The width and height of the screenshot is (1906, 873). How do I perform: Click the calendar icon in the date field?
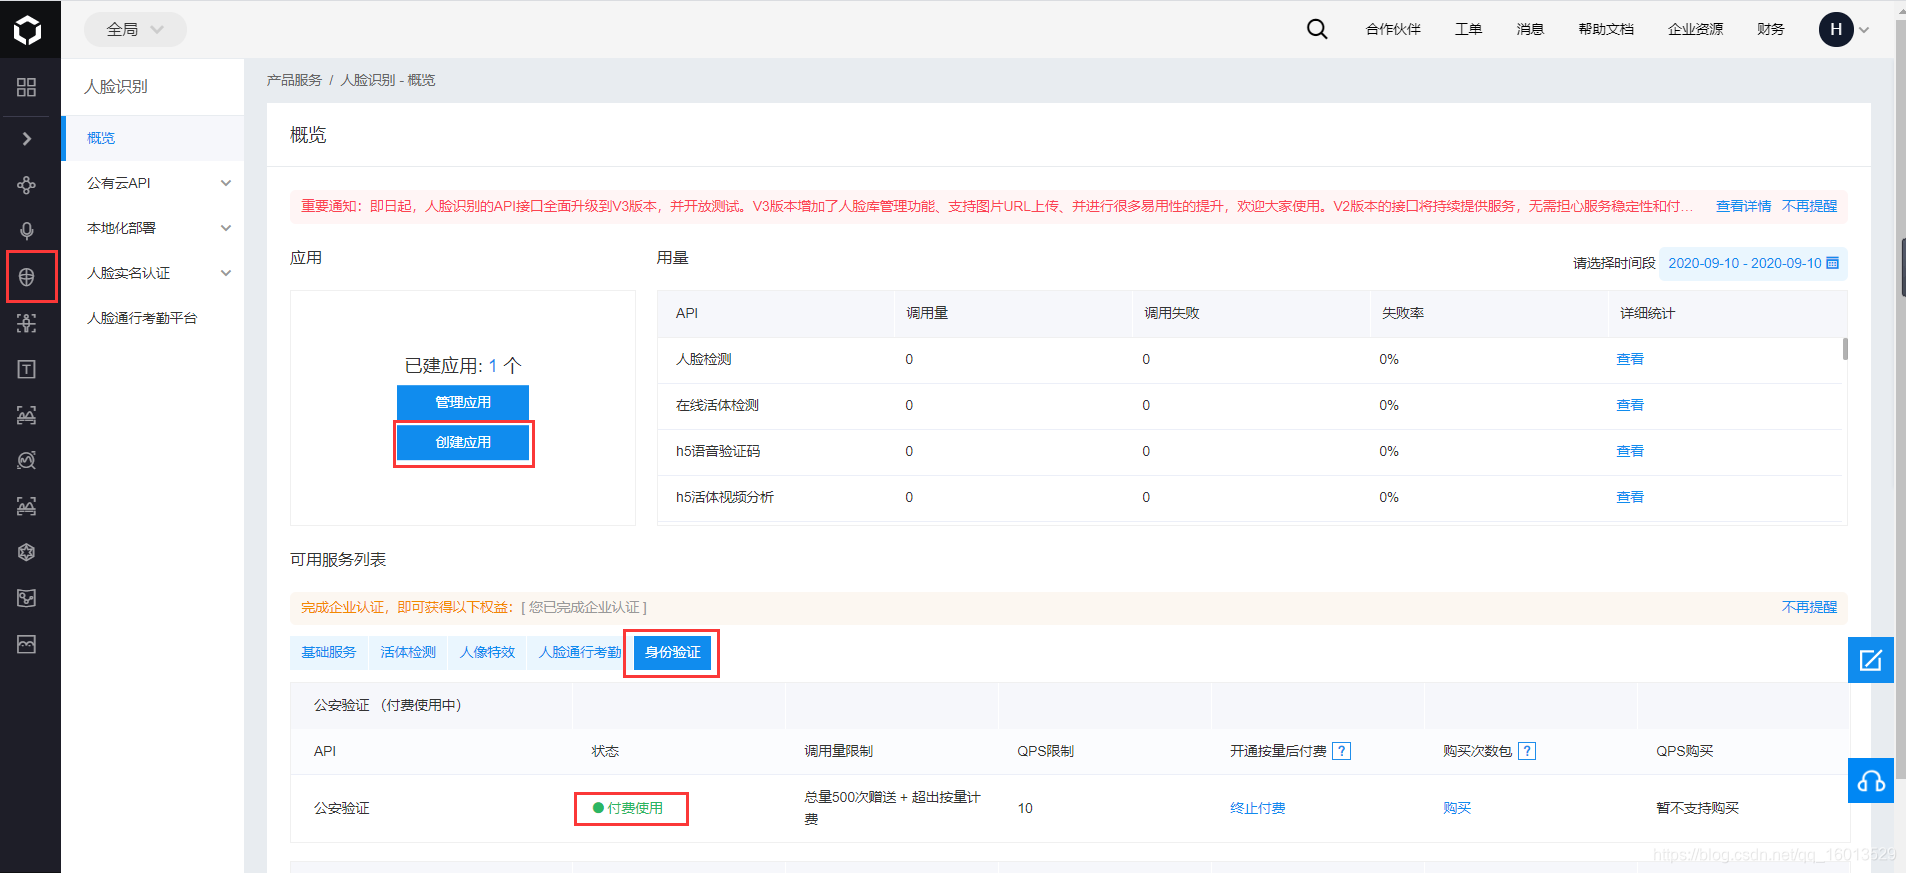click(1832, 263)
